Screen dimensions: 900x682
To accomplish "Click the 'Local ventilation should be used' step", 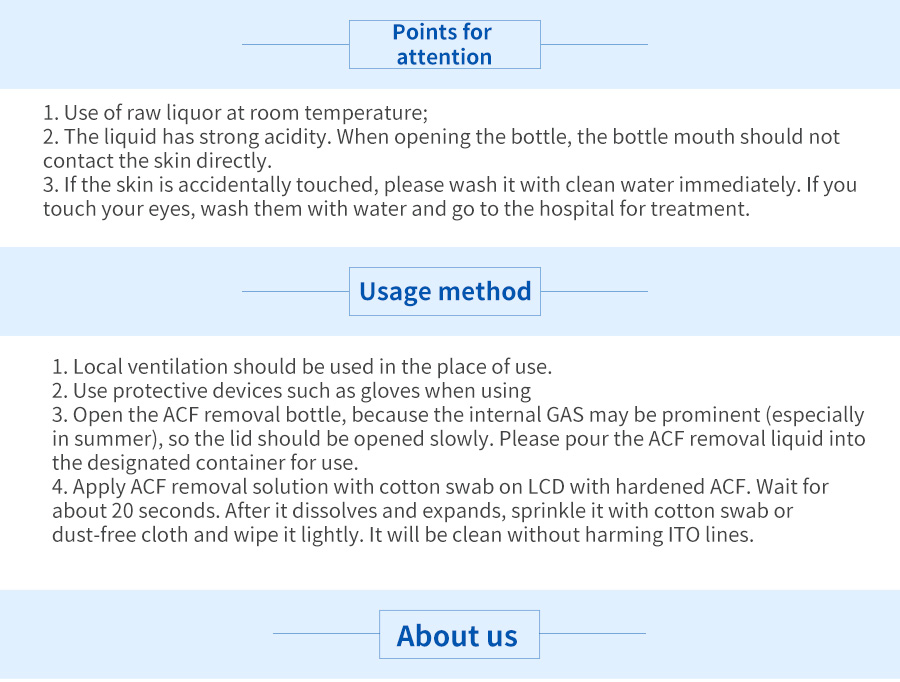I will click(x=302, y=367).
